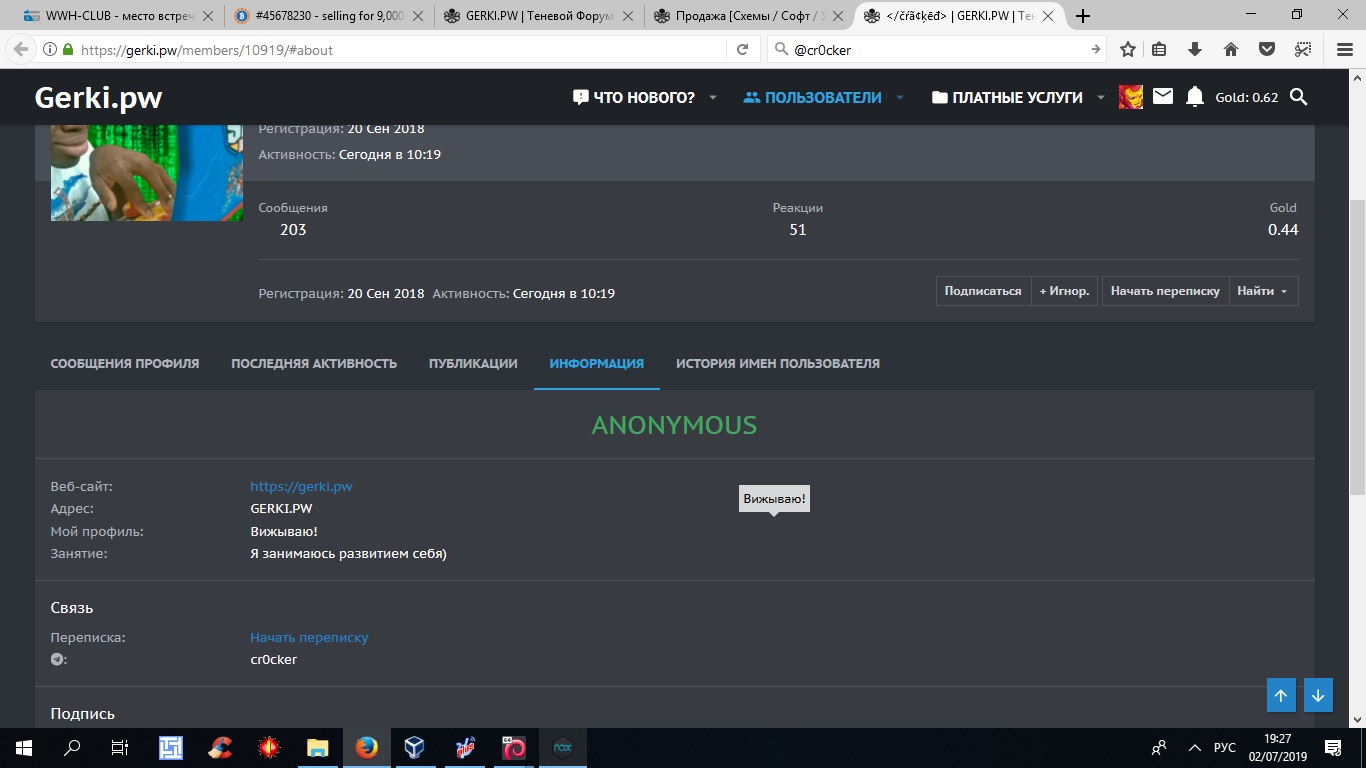Open private messages envelope icon
1366x768 pixels.
1162,97
